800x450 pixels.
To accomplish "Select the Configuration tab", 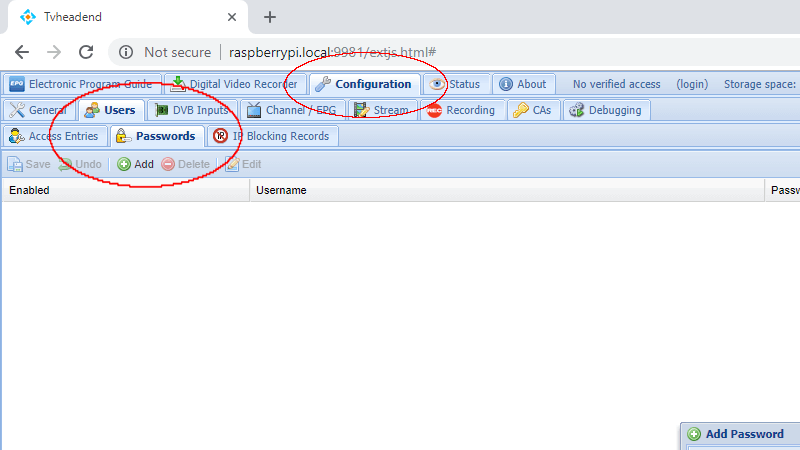I will [364, 84].
